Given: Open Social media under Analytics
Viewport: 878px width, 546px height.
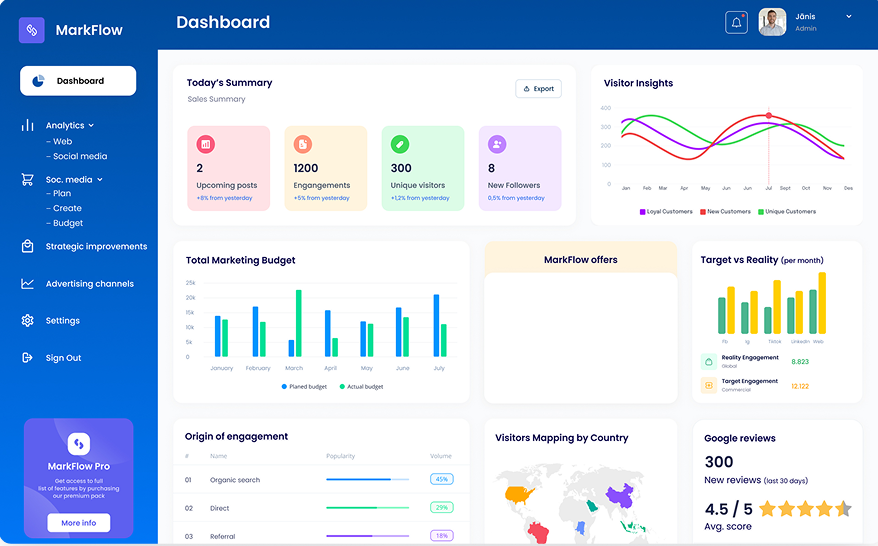Looking at the screenshot, I should tap(80, 156).
